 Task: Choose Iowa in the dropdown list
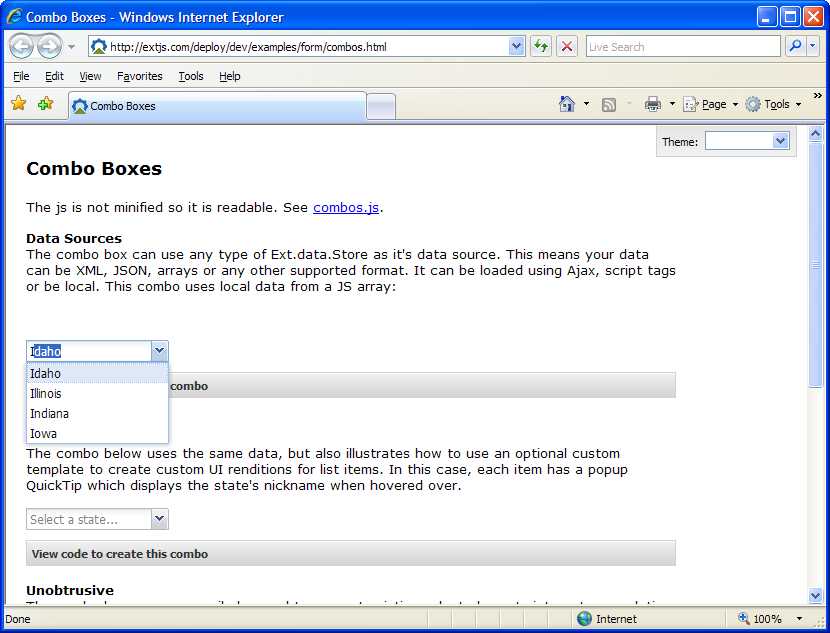pos(43,434)
